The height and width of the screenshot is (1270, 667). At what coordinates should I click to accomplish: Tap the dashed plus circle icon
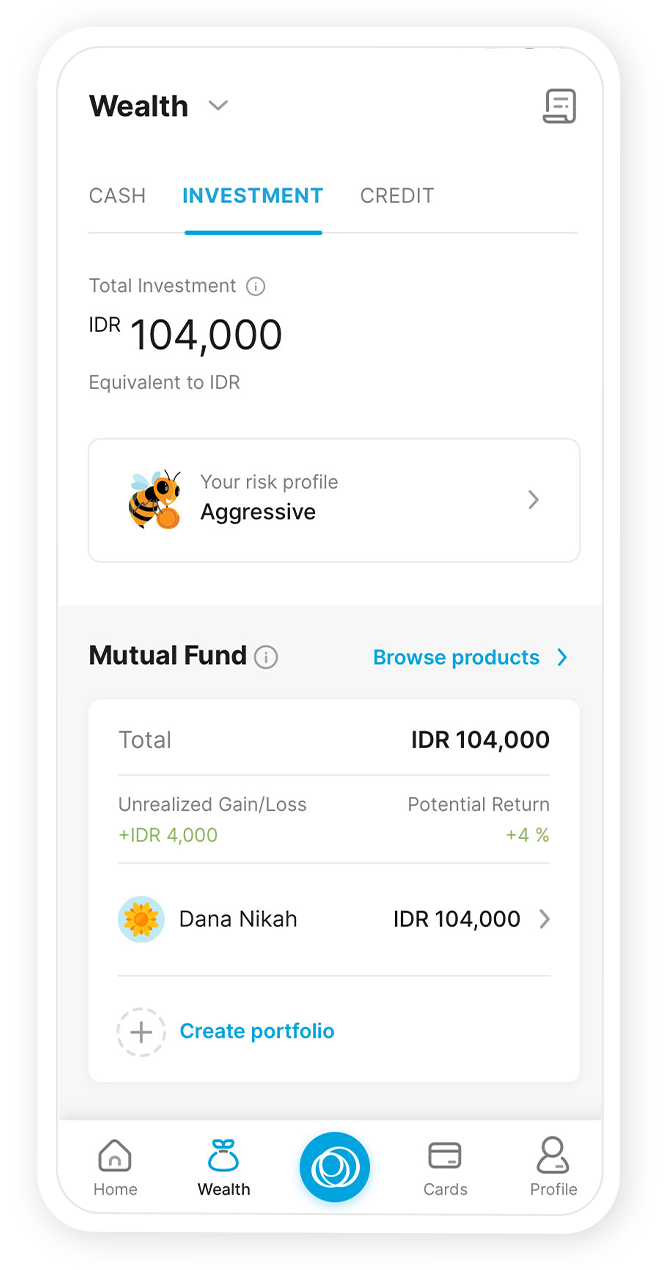point(141,1032)
